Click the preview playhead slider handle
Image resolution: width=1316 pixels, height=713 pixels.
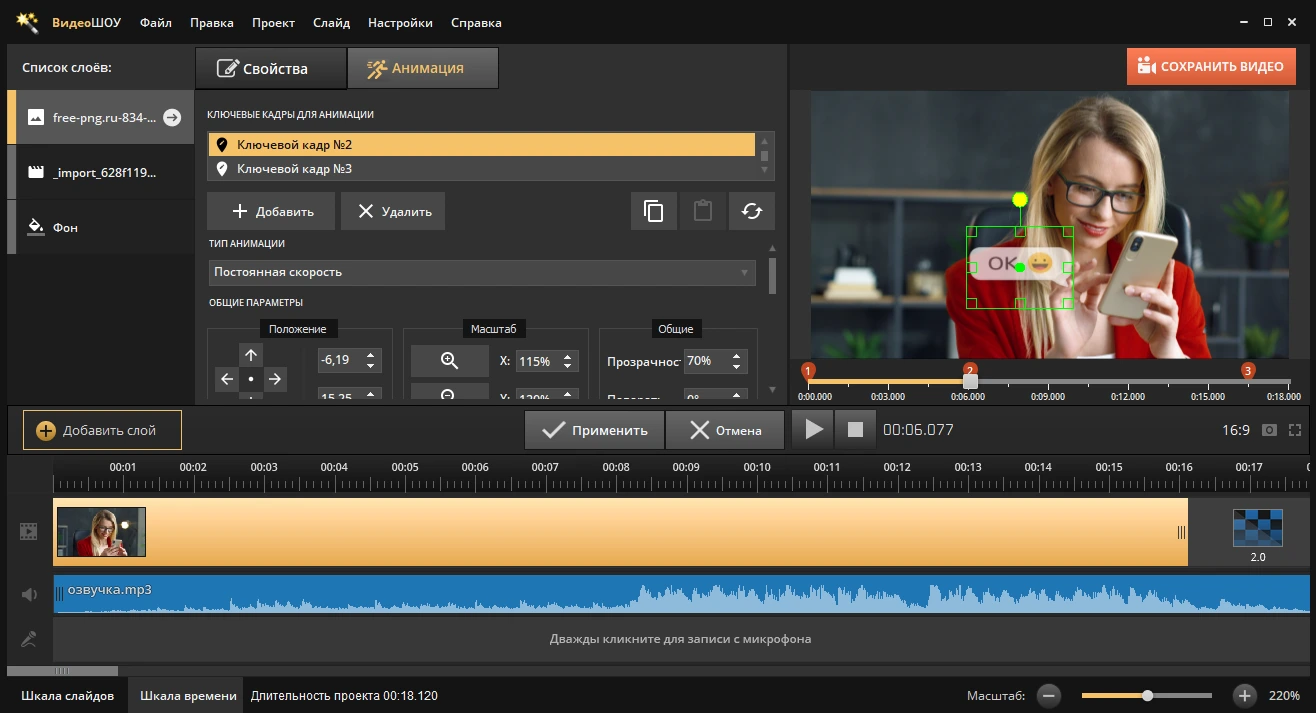[x=970, y=382]
